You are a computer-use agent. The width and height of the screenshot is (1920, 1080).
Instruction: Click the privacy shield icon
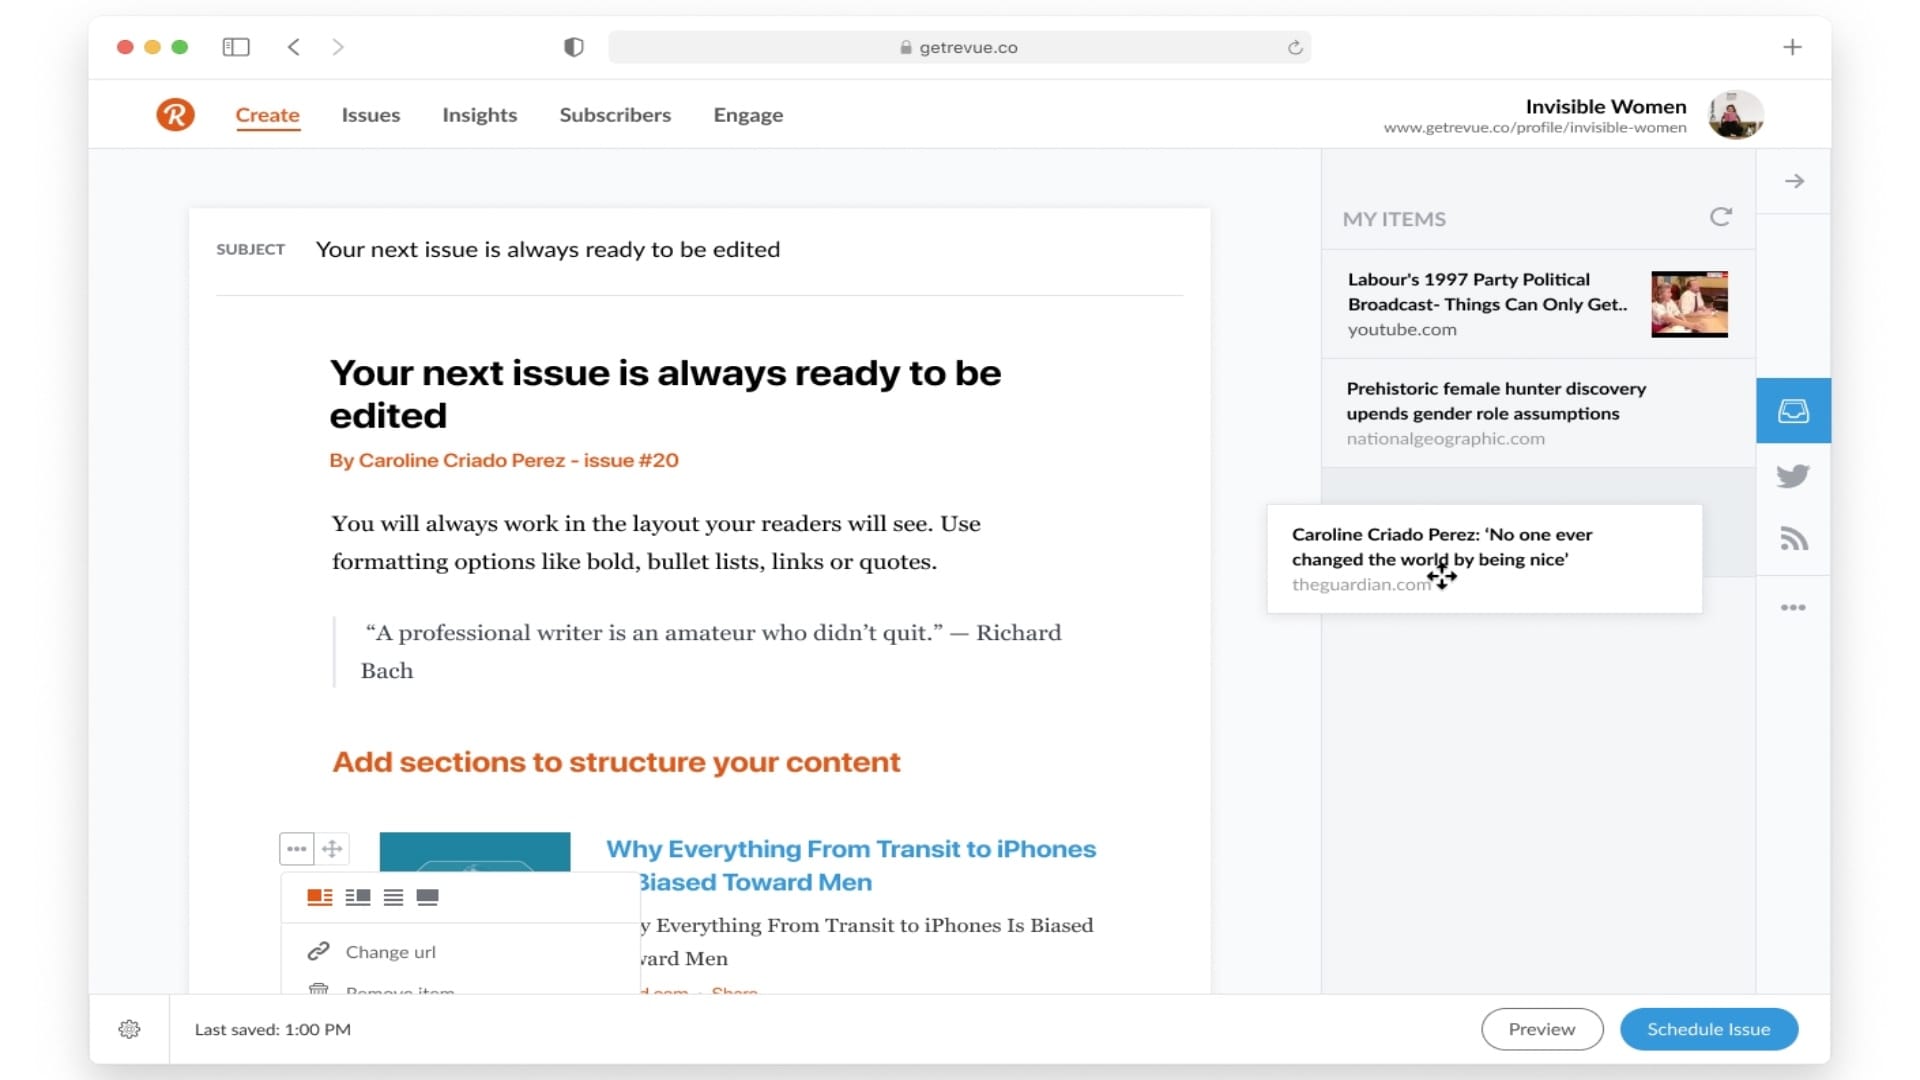tap(573, 47)
